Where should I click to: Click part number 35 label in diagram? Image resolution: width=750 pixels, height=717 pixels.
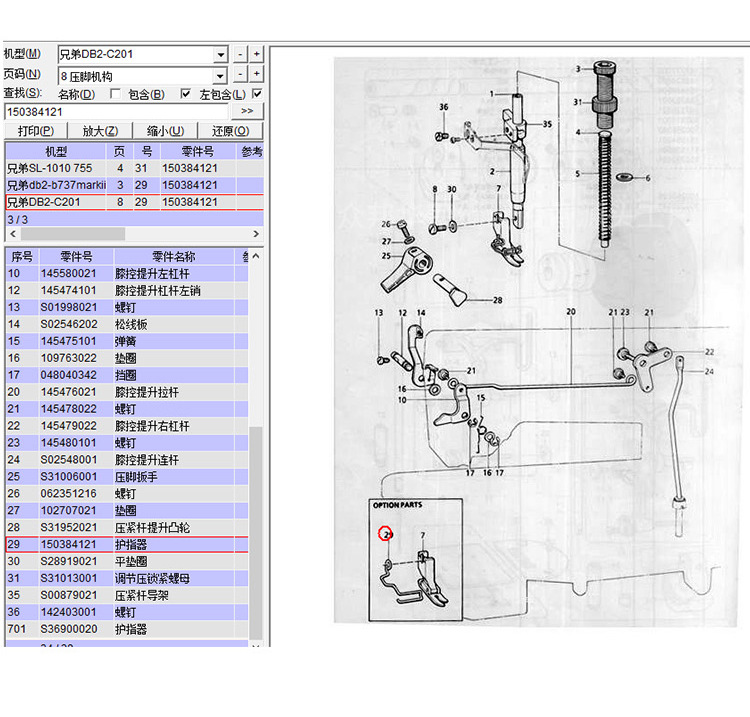tap(547, 124)
